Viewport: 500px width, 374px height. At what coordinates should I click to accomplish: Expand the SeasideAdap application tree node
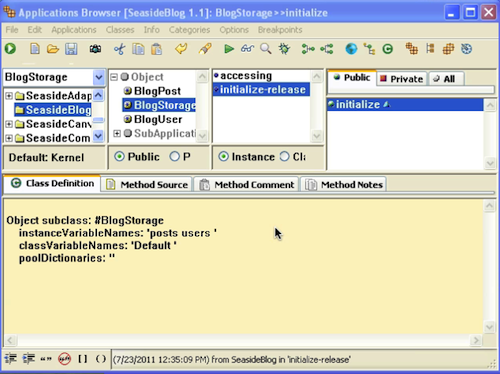click(9, 96)
